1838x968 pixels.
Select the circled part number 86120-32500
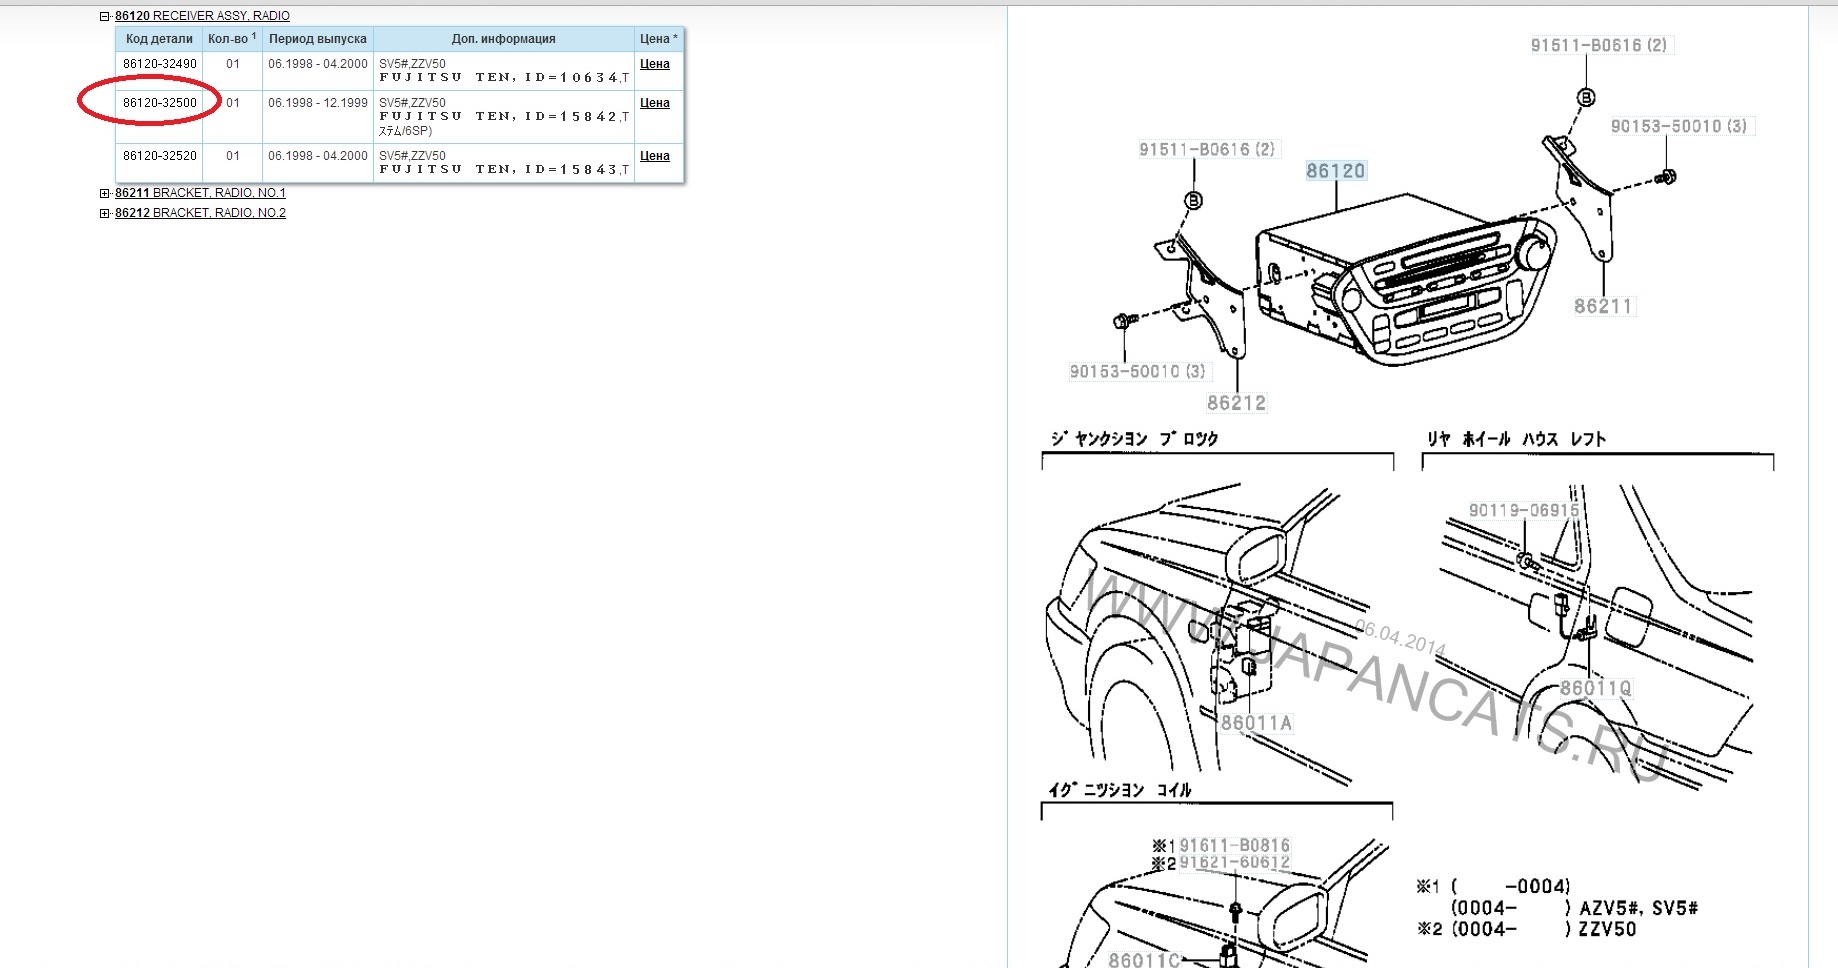click(x=160, y=103)
